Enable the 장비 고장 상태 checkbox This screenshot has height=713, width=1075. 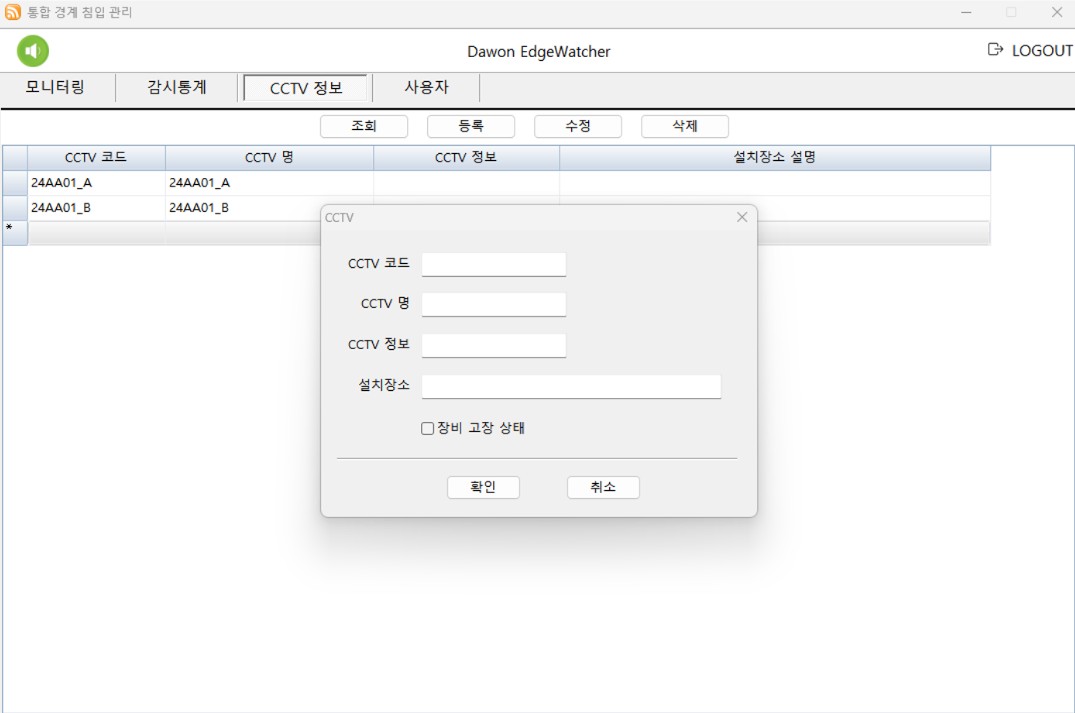[x=428, y=428]
